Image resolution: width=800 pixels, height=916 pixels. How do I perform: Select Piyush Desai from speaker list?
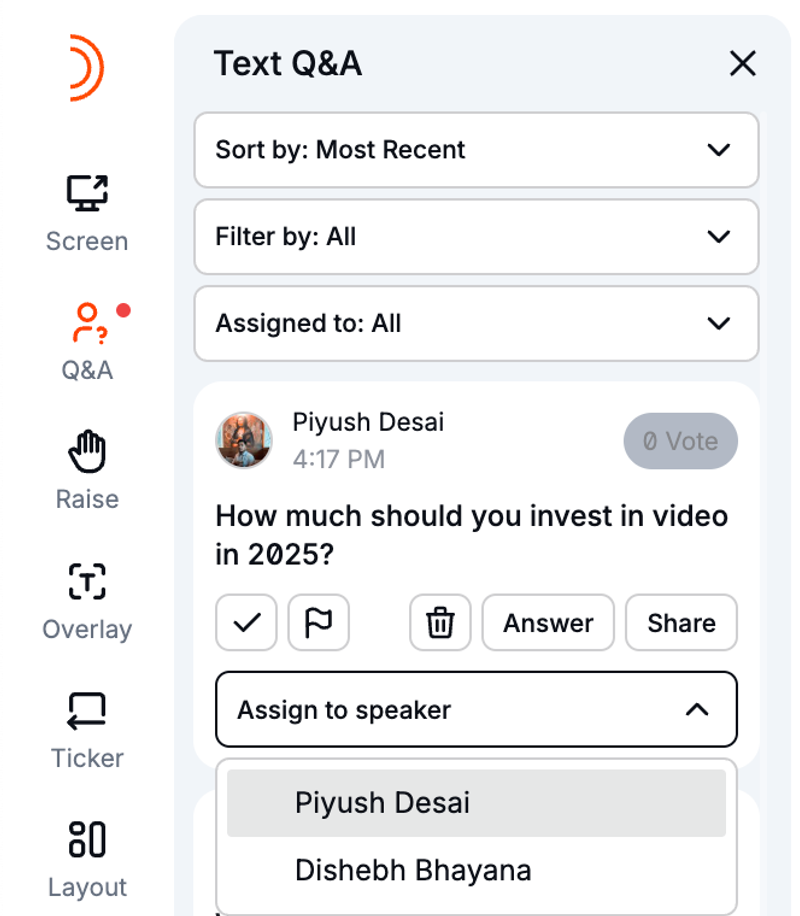pos(476,803)
